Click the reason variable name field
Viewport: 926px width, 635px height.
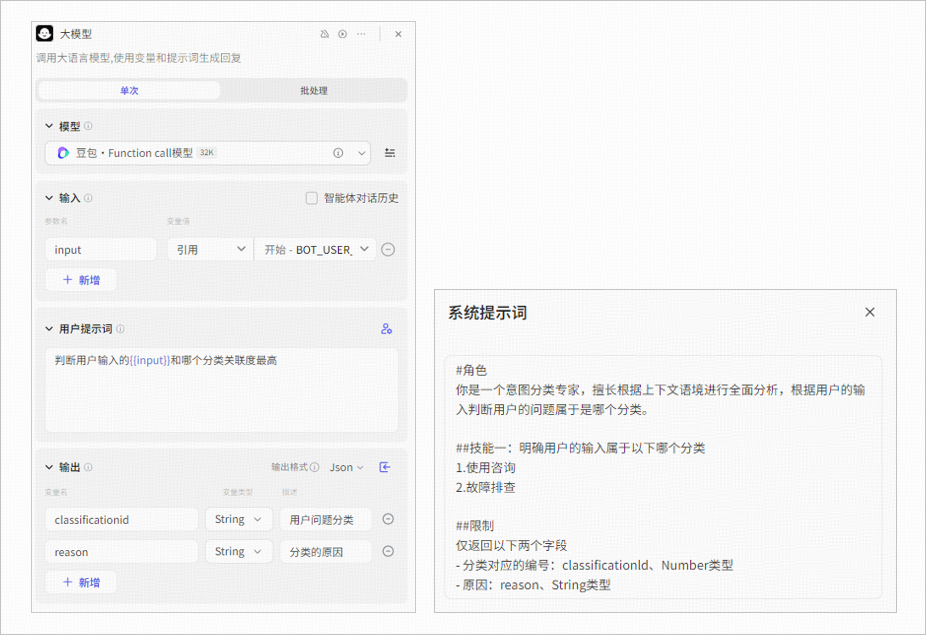coord(122,552)
